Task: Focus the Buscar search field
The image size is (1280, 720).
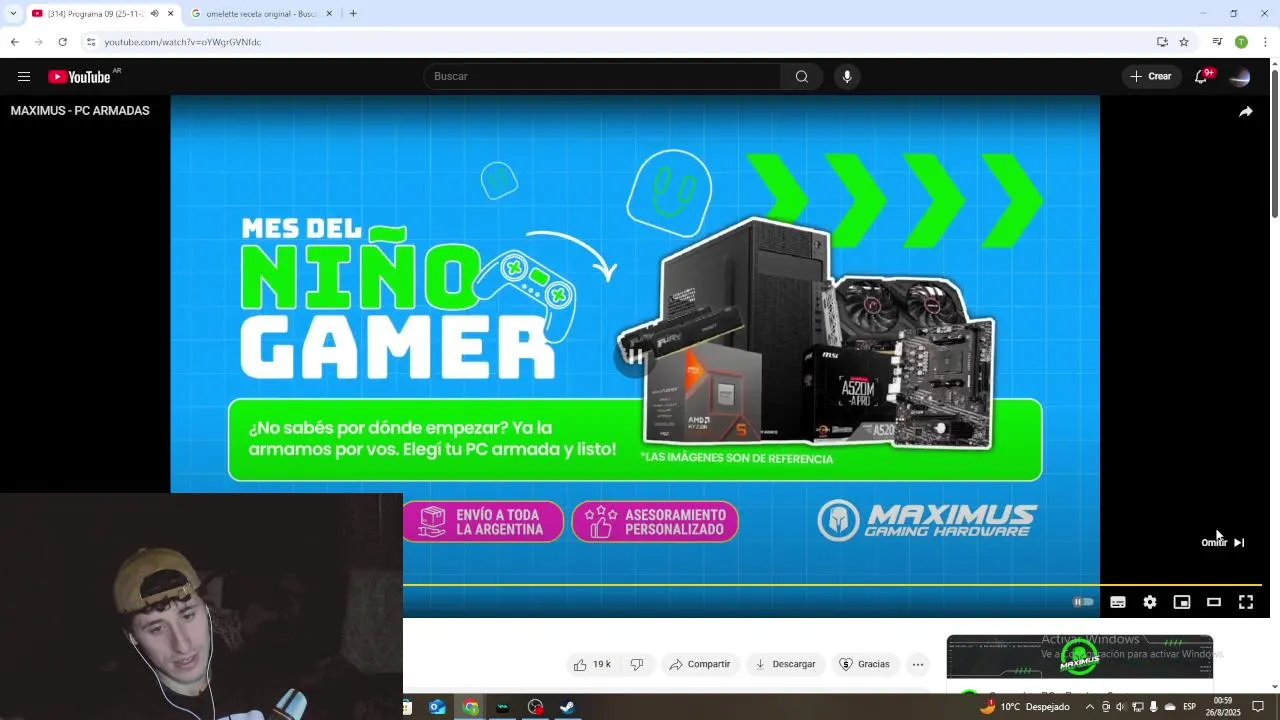Action: [x=603, y=77]
